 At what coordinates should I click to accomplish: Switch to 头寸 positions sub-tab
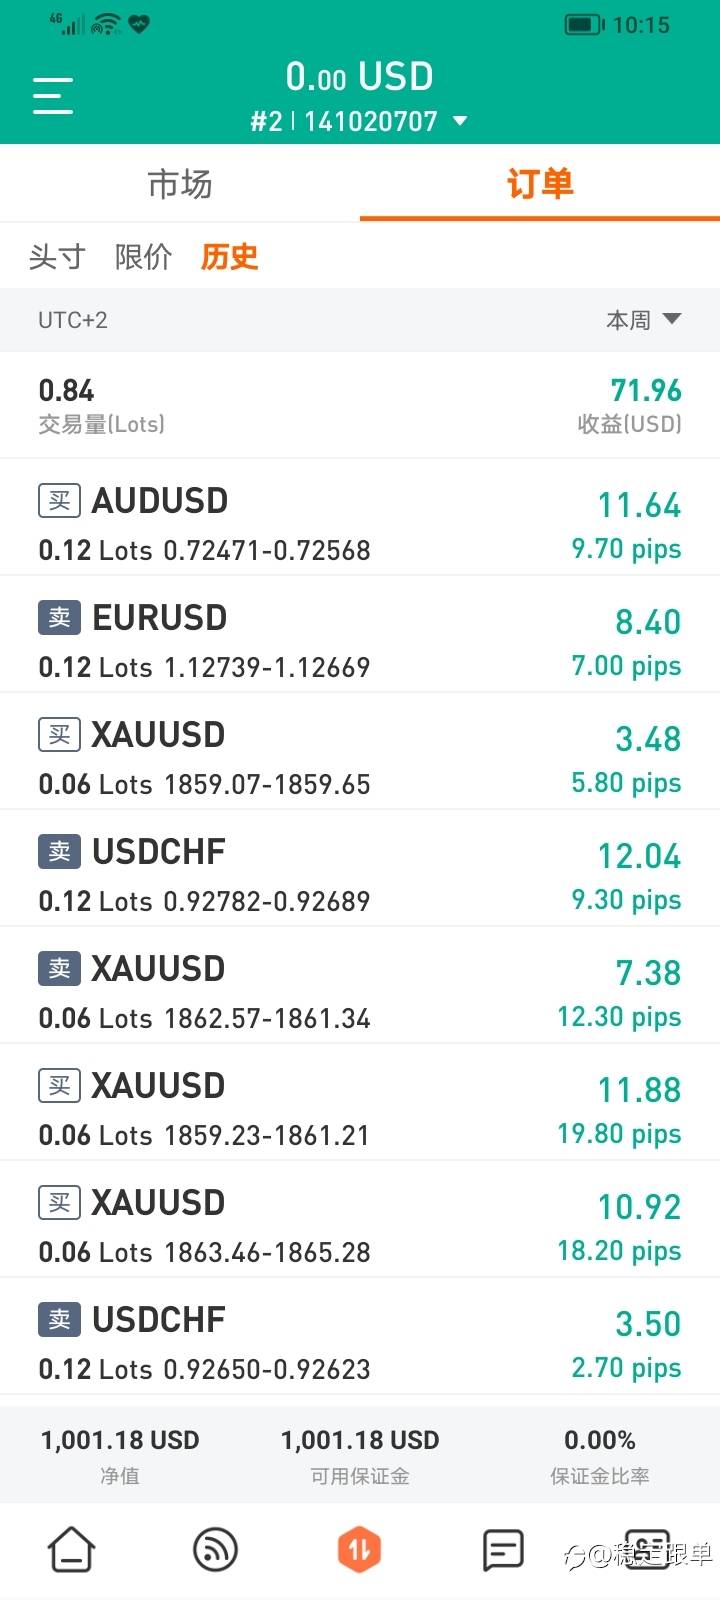(57, 257)
